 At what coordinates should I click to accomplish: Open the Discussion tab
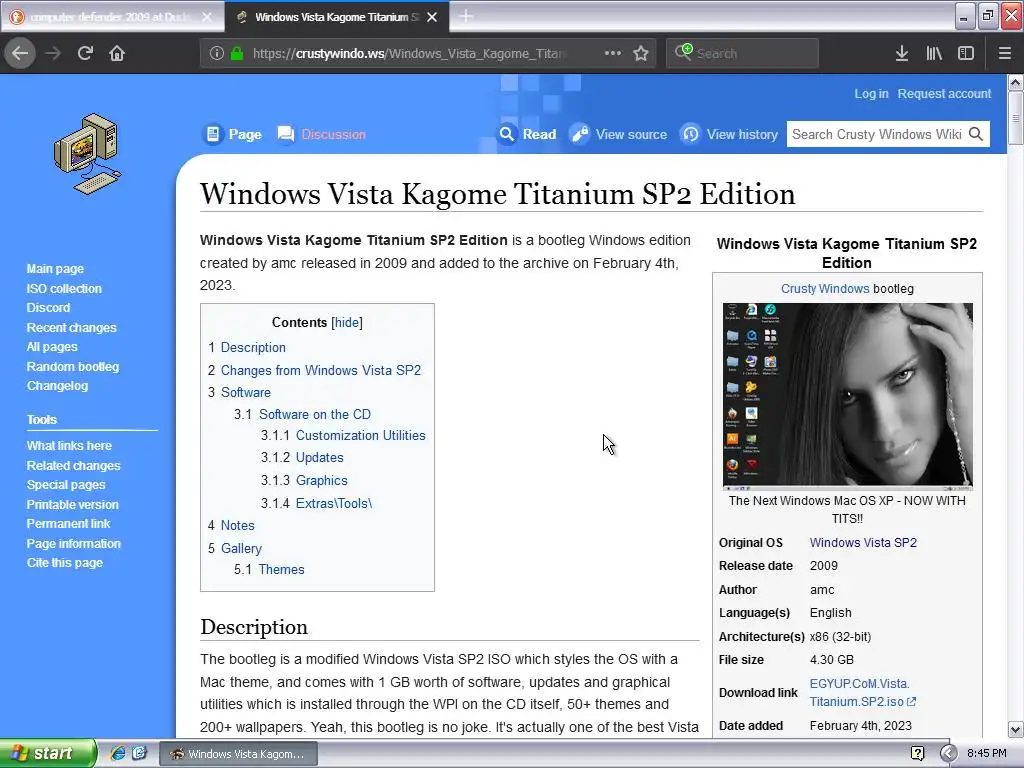(333, 135)
